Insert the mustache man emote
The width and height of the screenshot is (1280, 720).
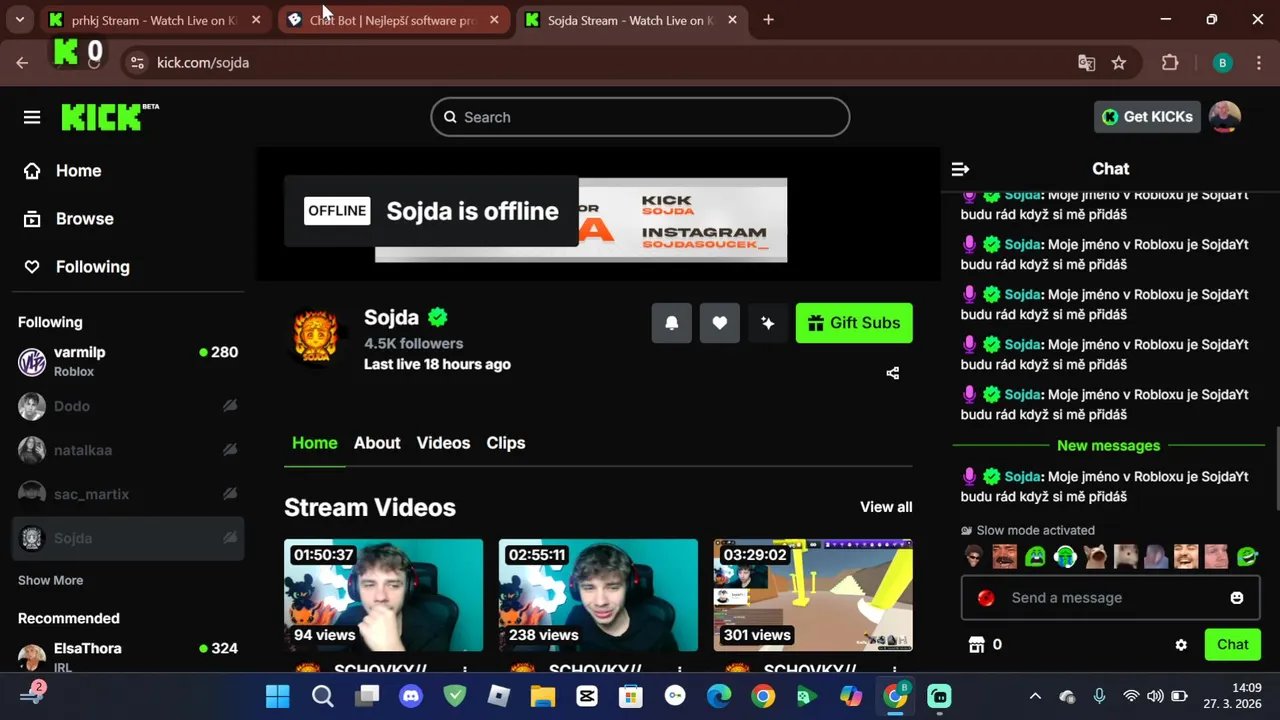tap(1004, 557)
